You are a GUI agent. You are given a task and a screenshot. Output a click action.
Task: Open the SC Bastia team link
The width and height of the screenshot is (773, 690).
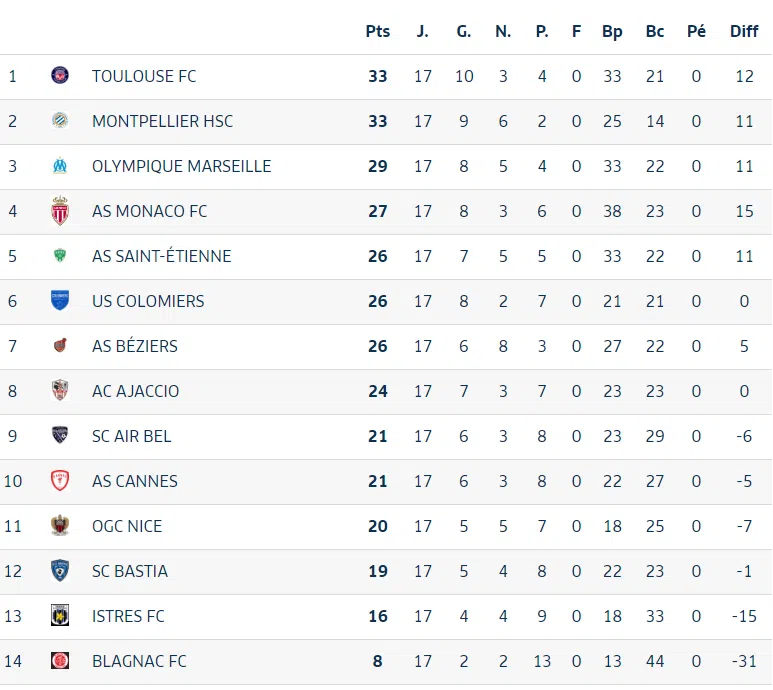pos(130,571)
